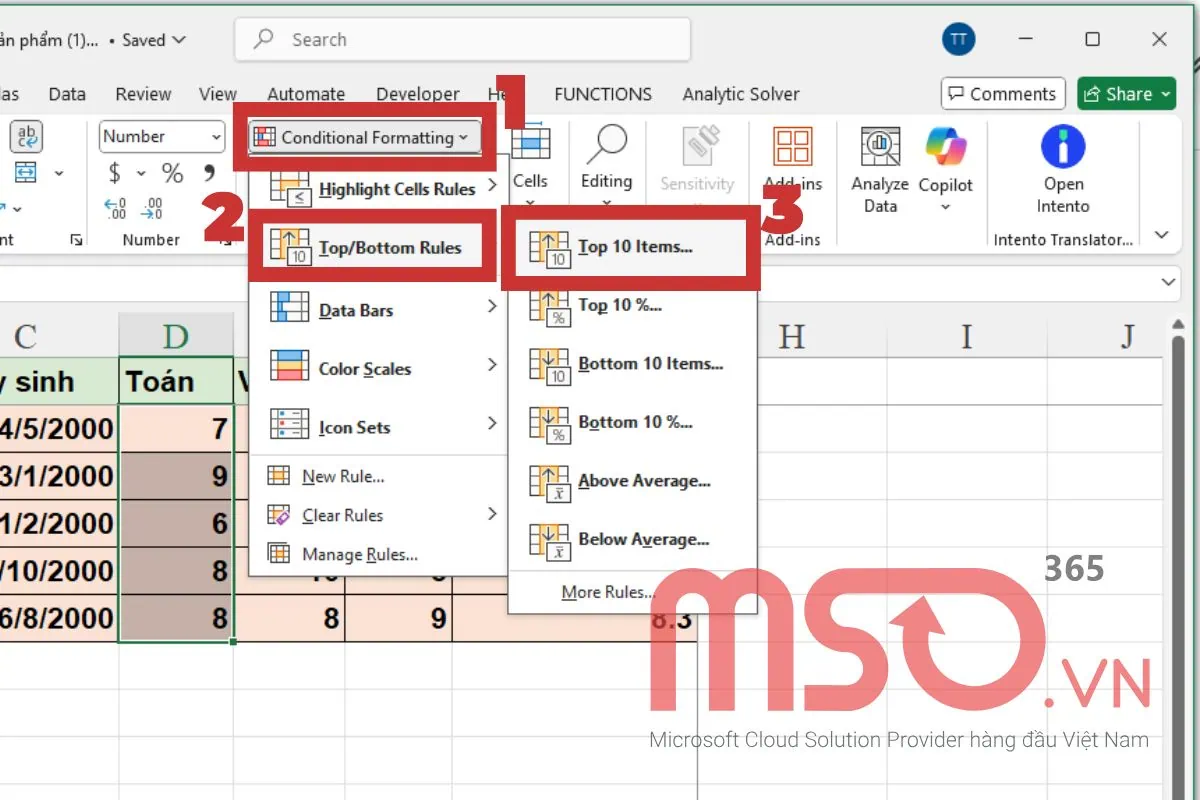This screenshot has height=800, width=1200.
Task: Switch to the Review ribbon tab
Action: [x=143, y=94]
